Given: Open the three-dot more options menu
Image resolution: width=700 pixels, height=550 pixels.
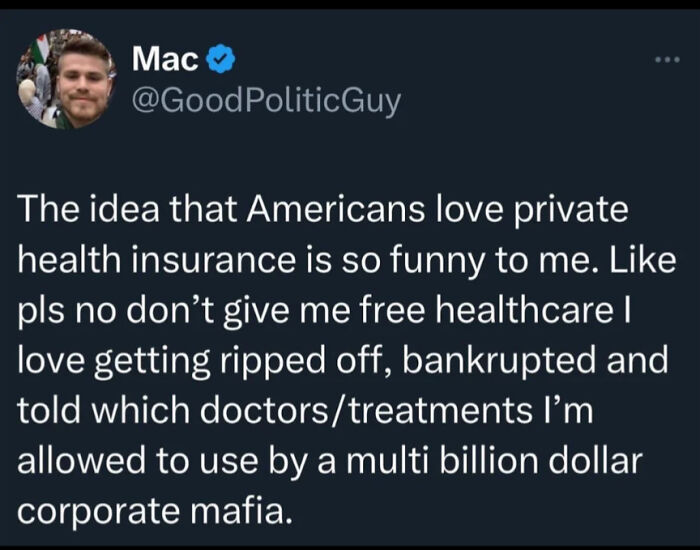Looking at the screenshot, I should pos(667,59).
